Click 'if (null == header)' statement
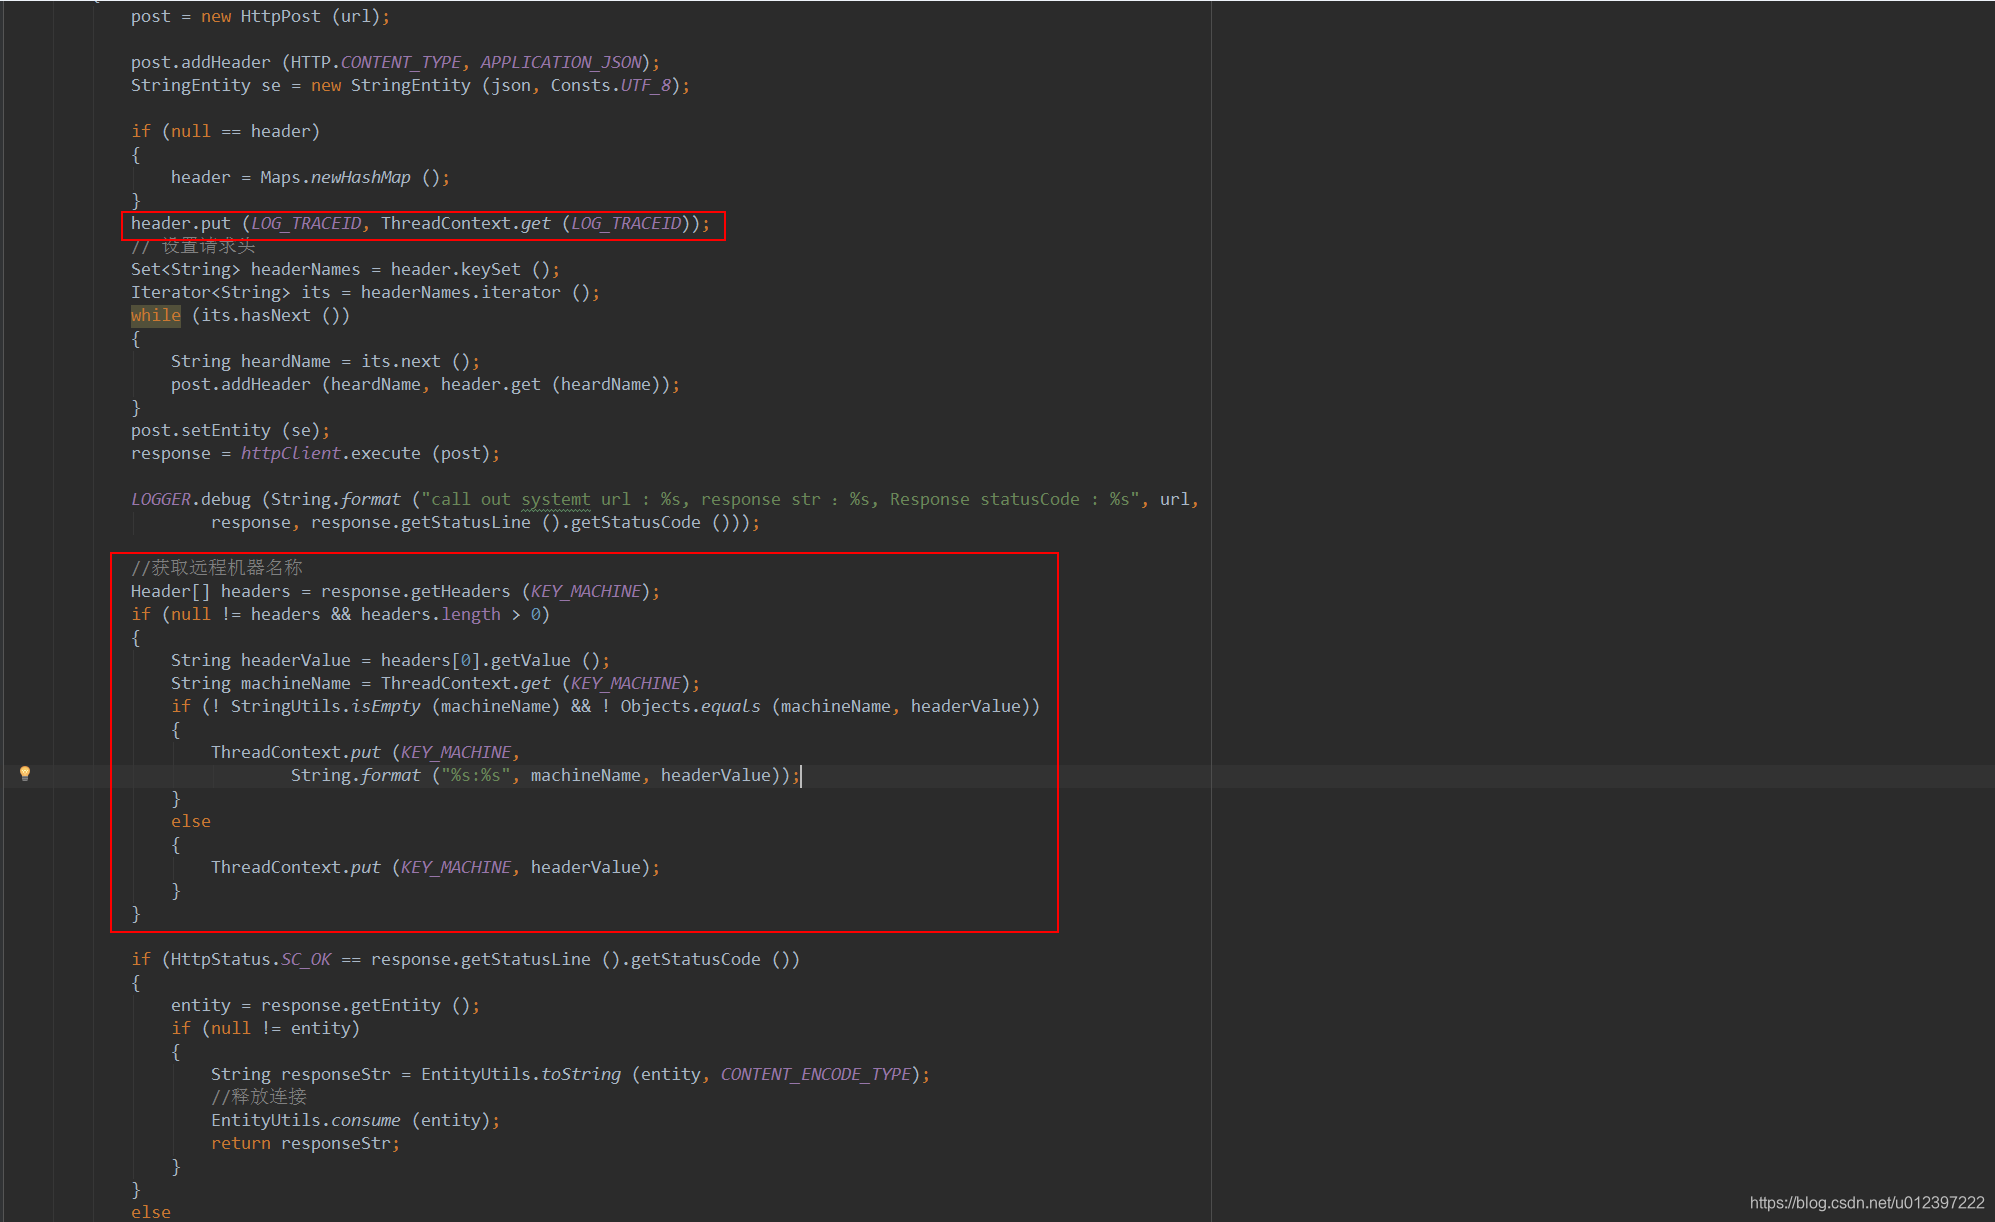The height and width of the screenshot is (1222, 1995). (x=225, y=131)
